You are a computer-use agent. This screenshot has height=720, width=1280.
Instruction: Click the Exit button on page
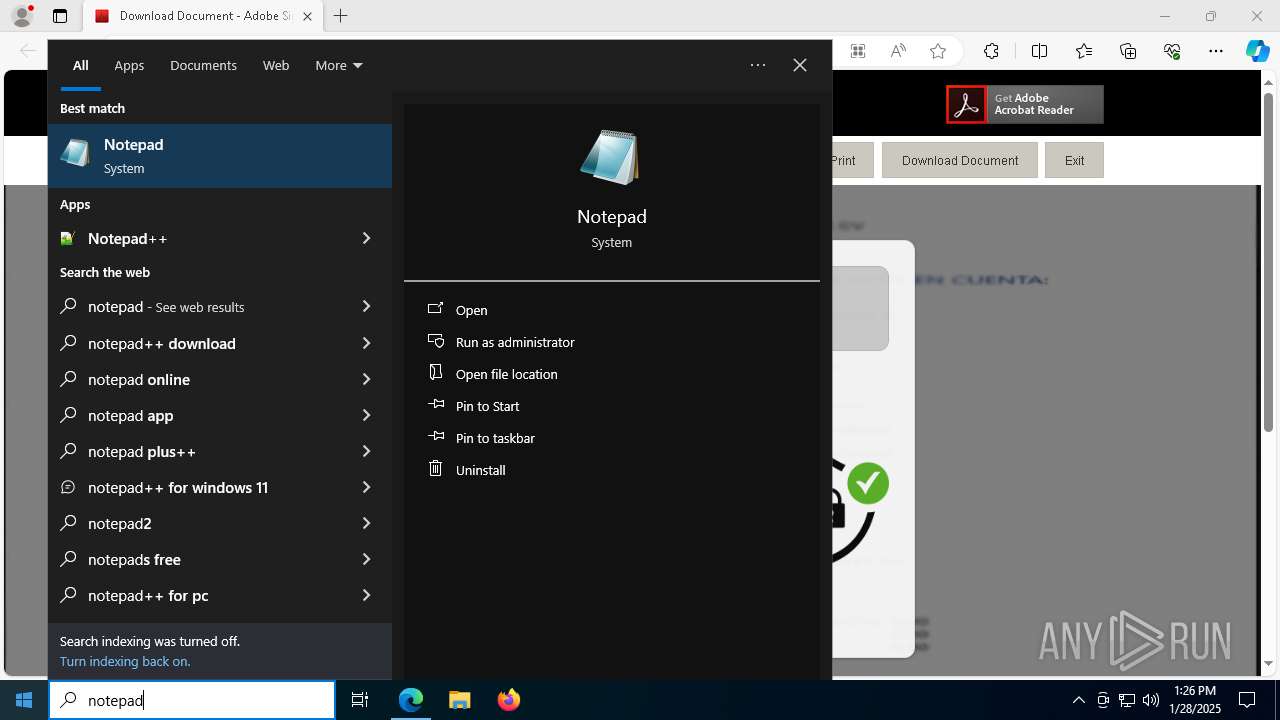[1074, 160]
